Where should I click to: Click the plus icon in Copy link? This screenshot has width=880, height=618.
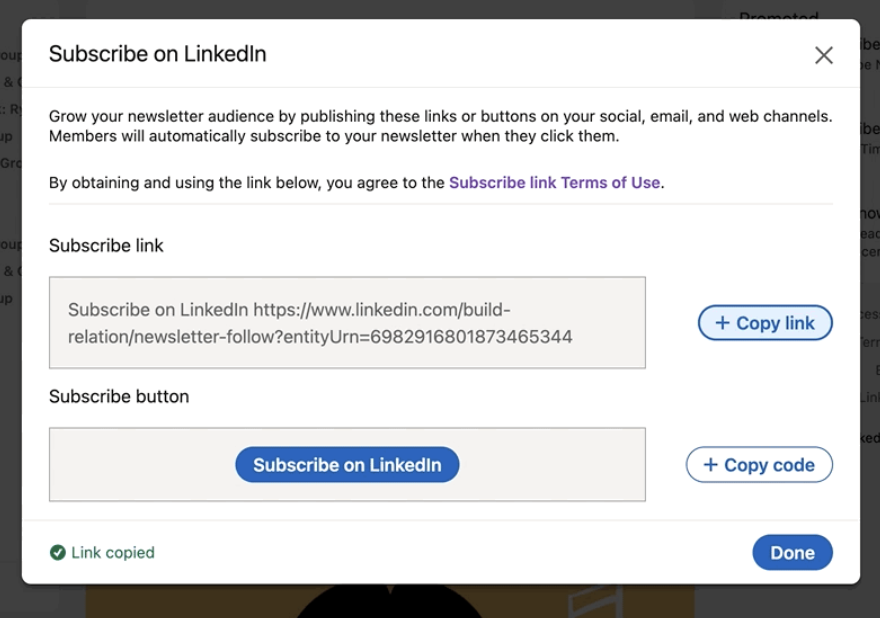pyautogui.click(x=722, y=323)
